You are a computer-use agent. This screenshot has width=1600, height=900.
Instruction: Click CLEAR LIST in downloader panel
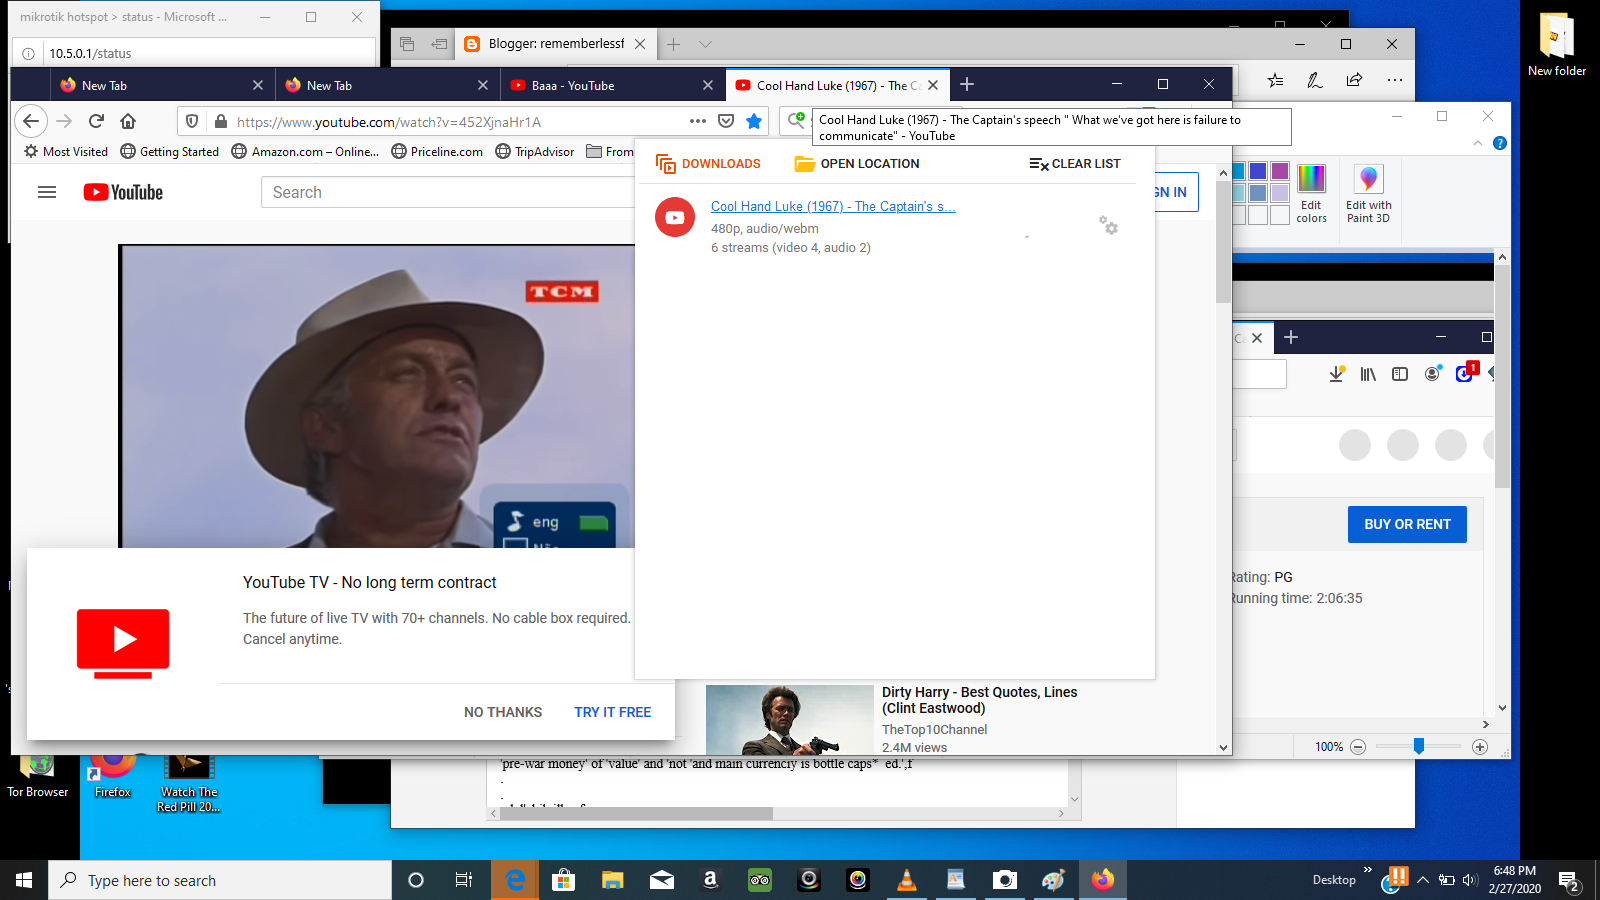[1075, 164]
